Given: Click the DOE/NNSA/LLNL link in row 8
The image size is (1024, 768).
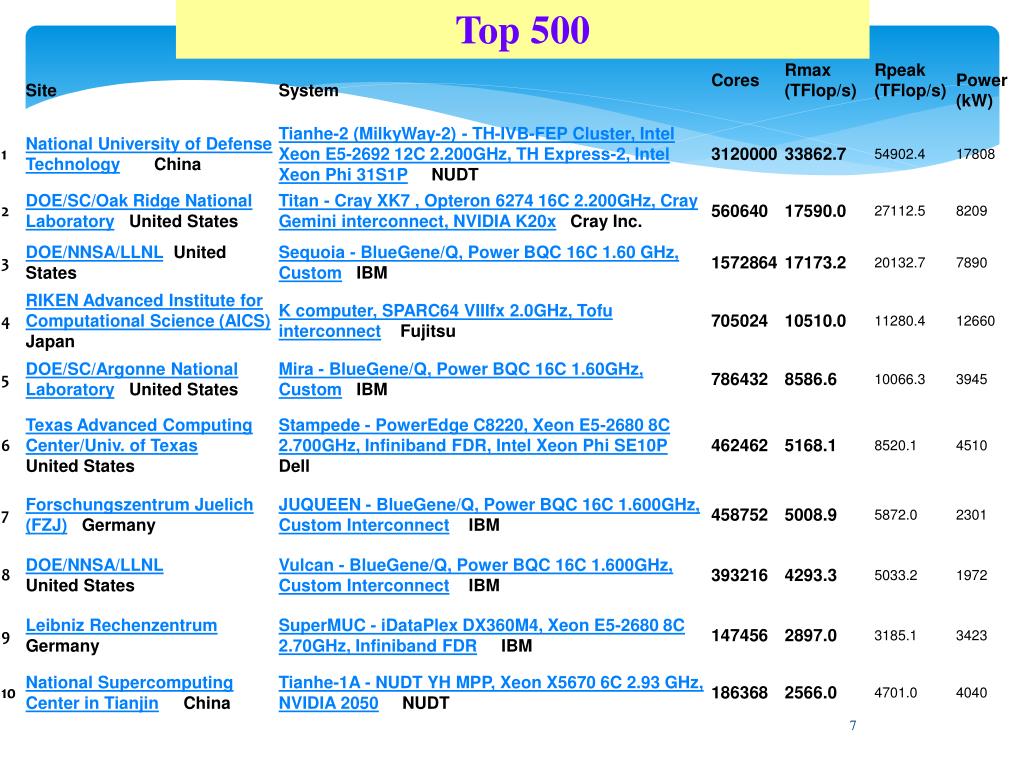Looking at the screenshot, I should tap(94, 566).
